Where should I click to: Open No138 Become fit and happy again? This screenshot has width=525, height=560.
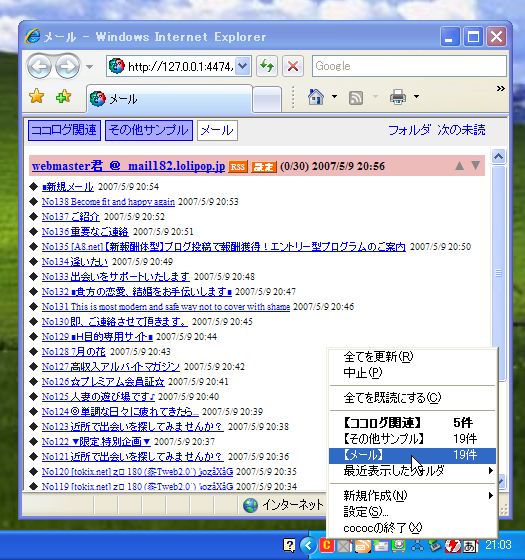coord(108,201)
